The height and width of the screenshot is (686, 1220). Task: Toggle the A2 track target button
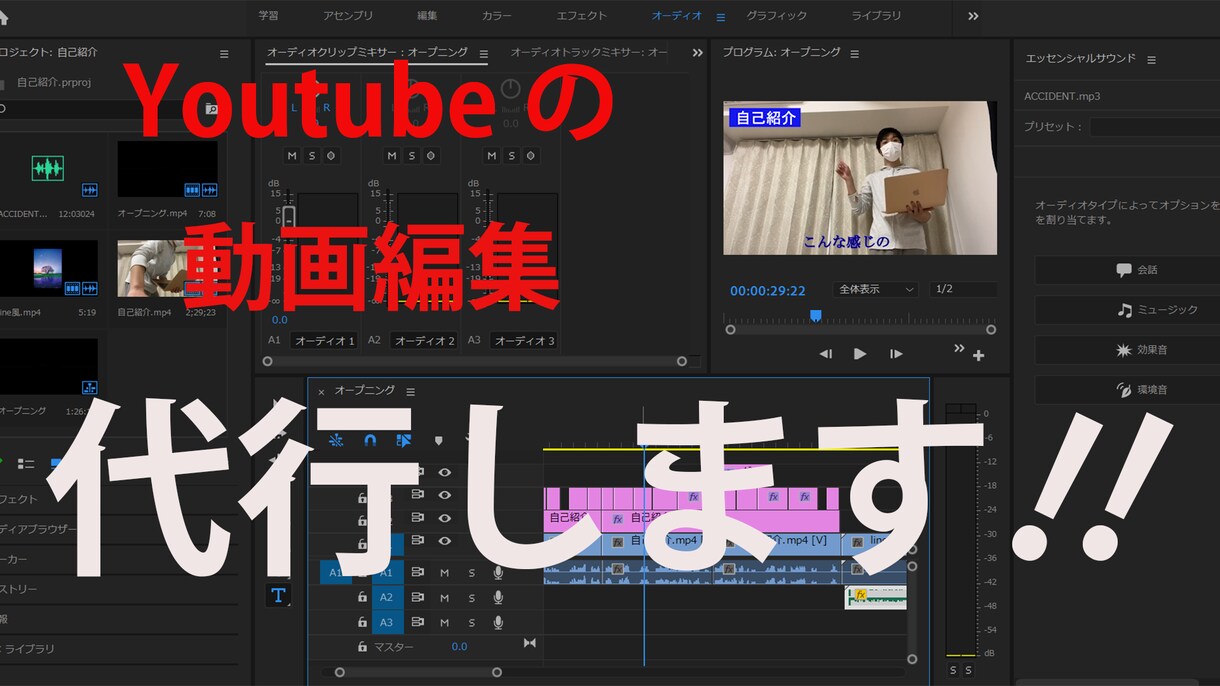(x=388, y=597)
